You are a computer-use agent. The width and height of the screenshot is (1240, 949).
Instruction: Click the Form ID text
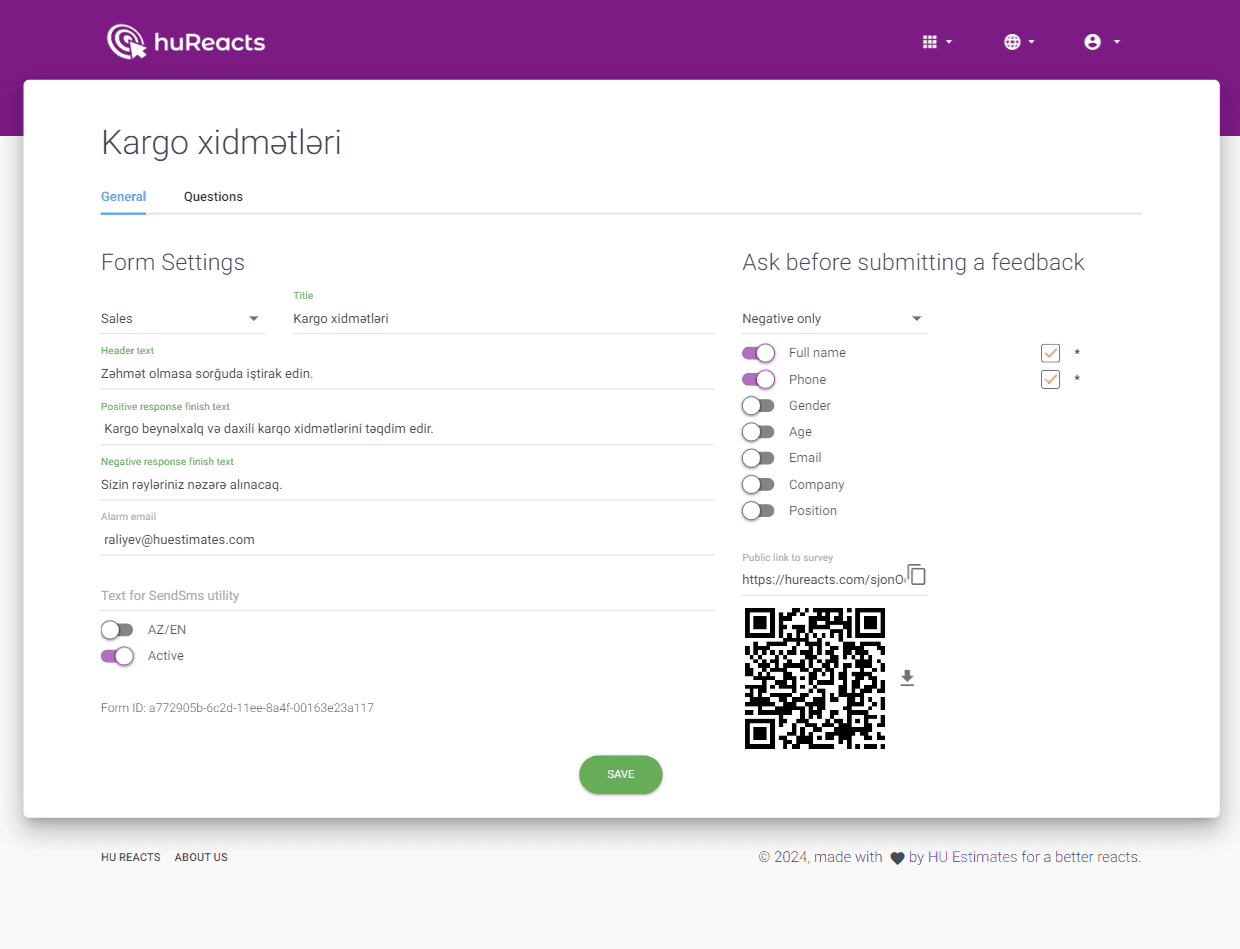click(237, 708)
